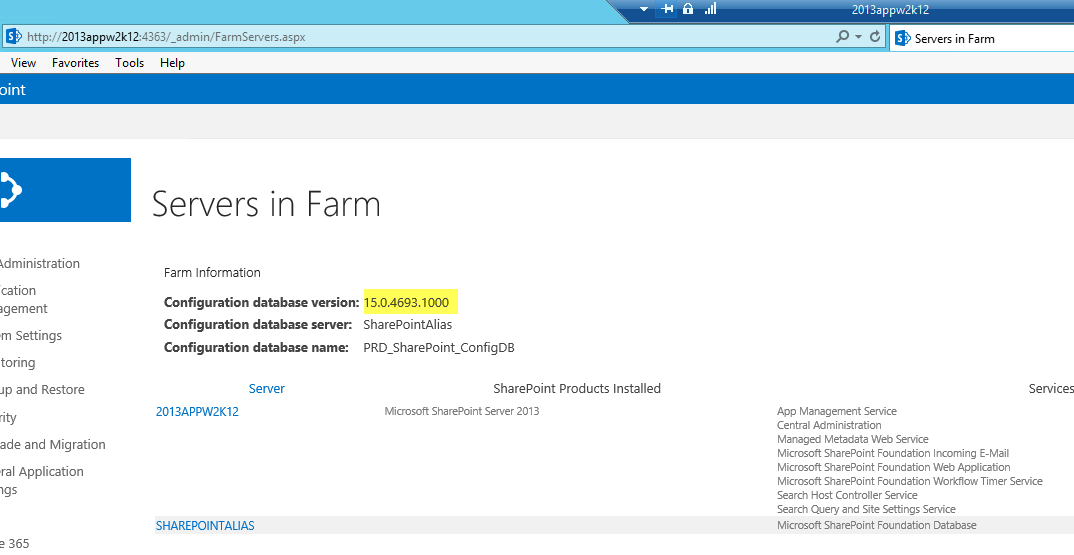The width and height of the screenshot is (1074, 555).
Task: Open the Tools menu
Action: 129,62
